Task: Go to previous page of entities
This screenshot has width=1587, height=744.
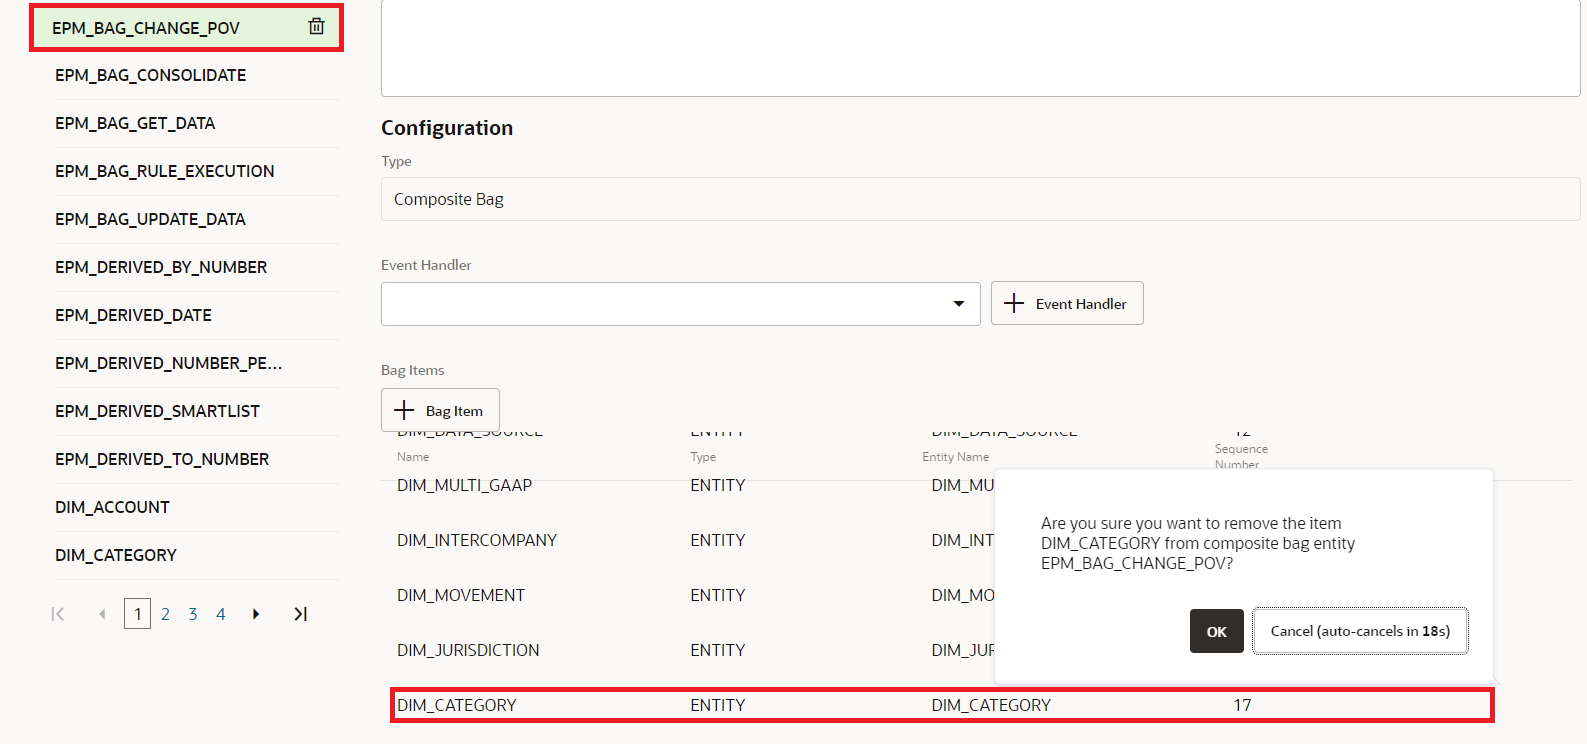Action: point(102,614)
